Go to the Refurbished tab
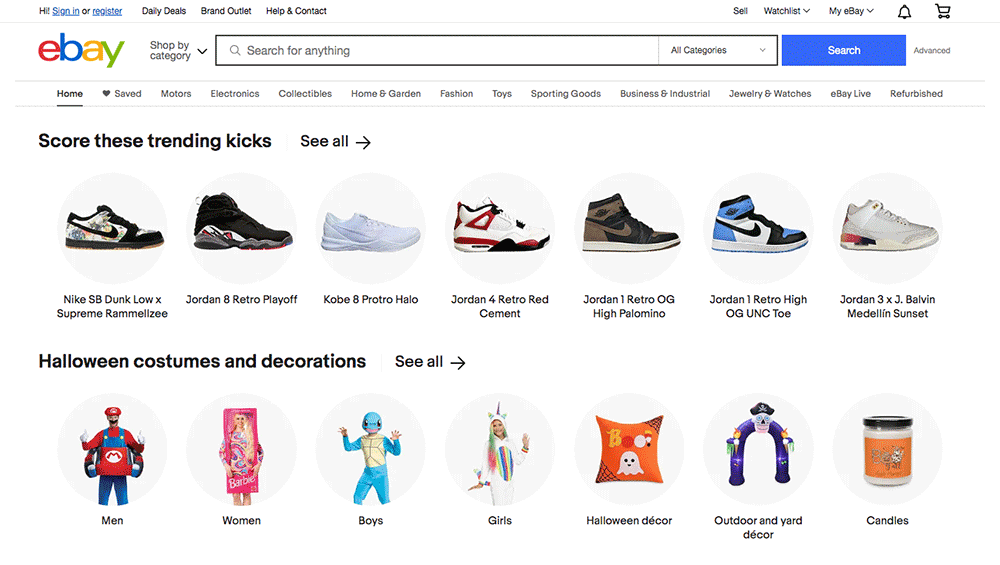The height and width of the screenshot is (565, 1000). coord(916,94)
